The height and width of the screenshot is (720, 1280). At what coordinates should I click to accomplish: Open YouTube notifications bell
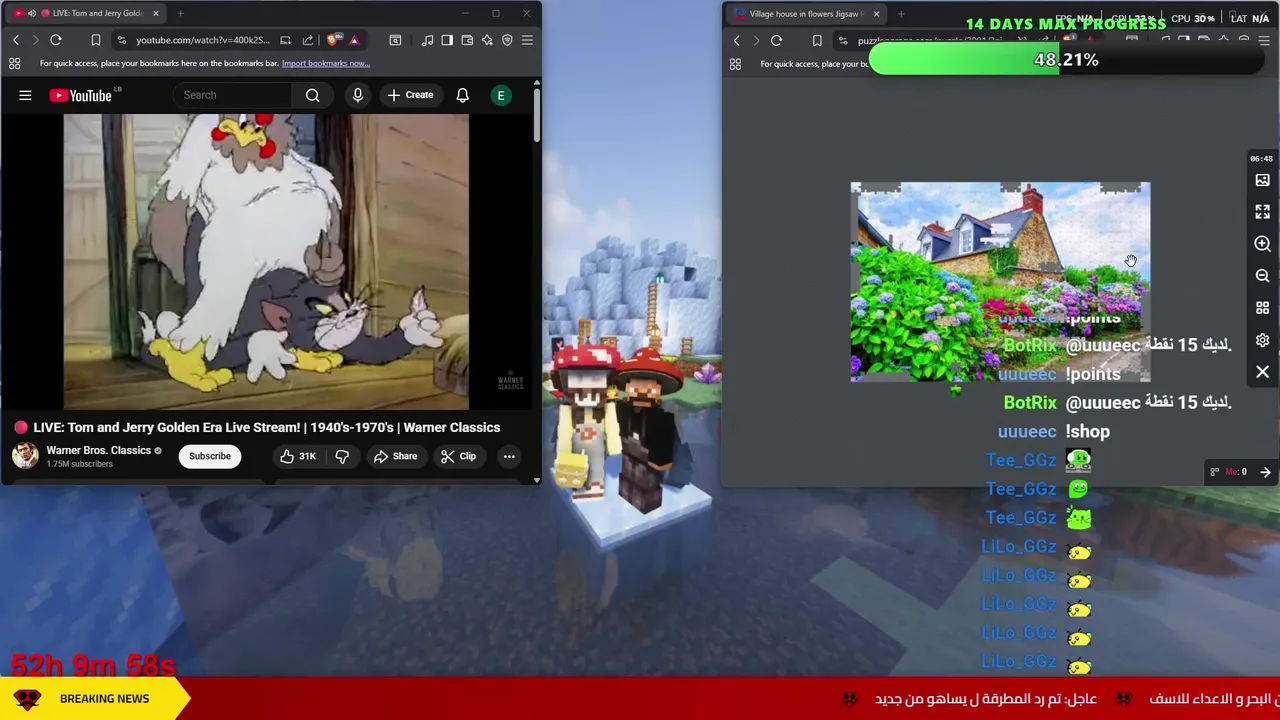(x=462, y=95)
